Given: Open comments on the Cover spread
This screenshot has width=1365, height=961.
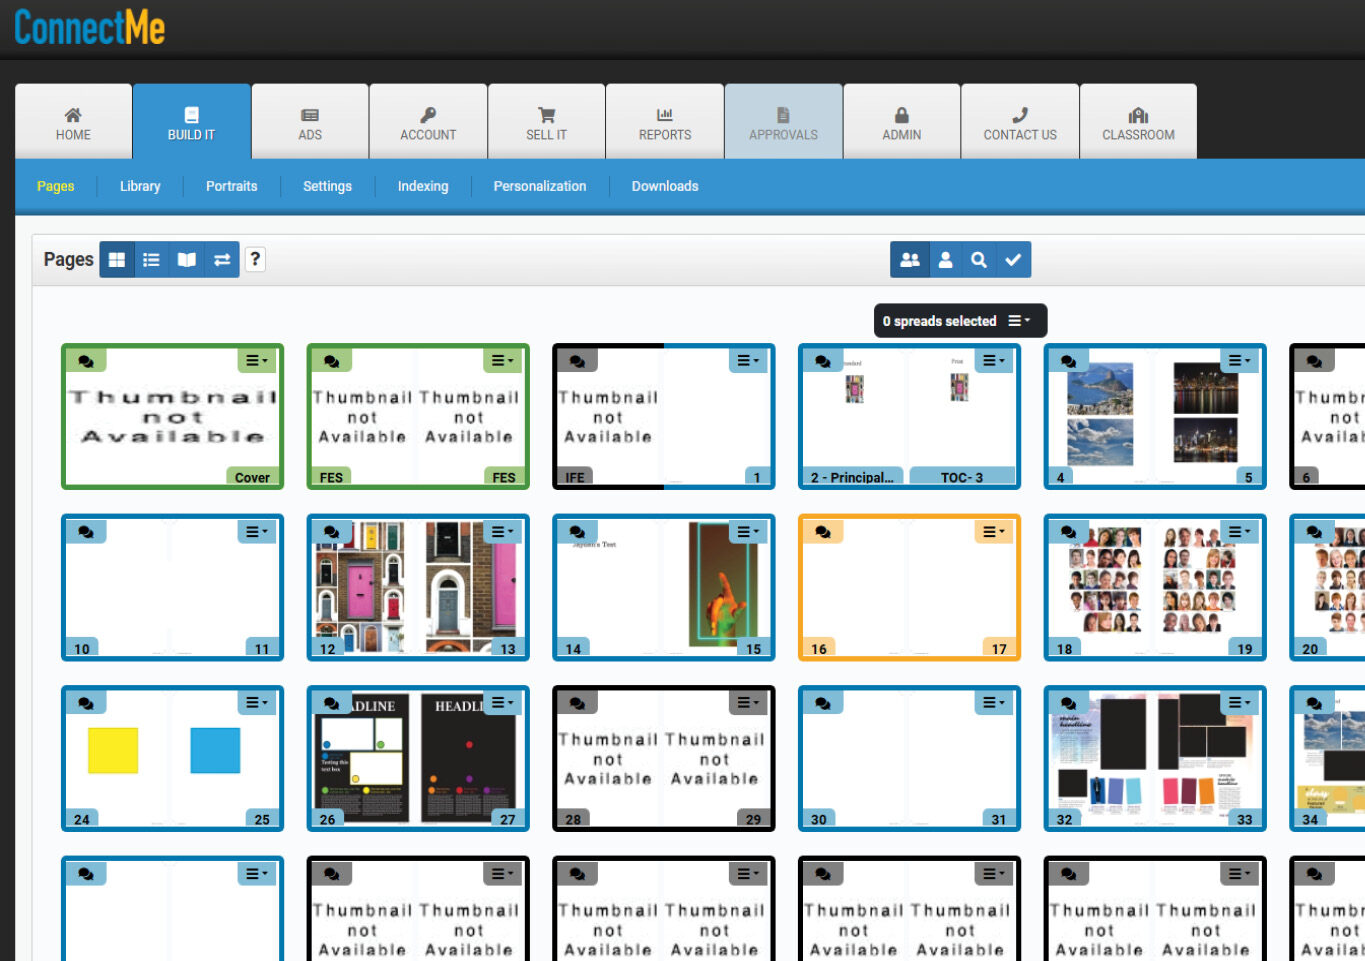Looking at the screenshot, I should (86, 361).
